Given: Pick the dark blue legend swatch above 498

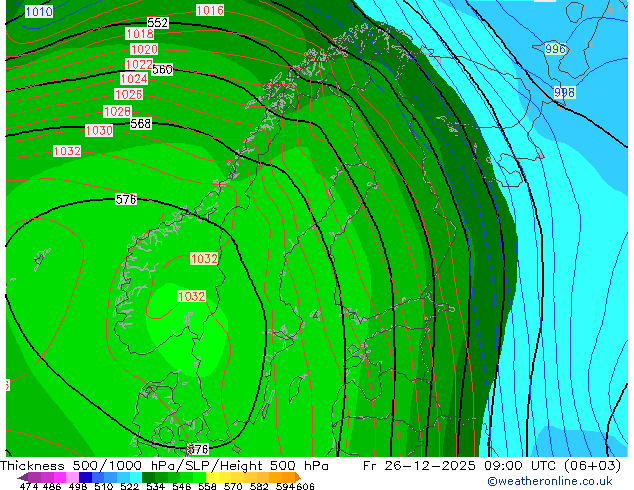Looking at the screenshot, I should [x=85, y=477].
